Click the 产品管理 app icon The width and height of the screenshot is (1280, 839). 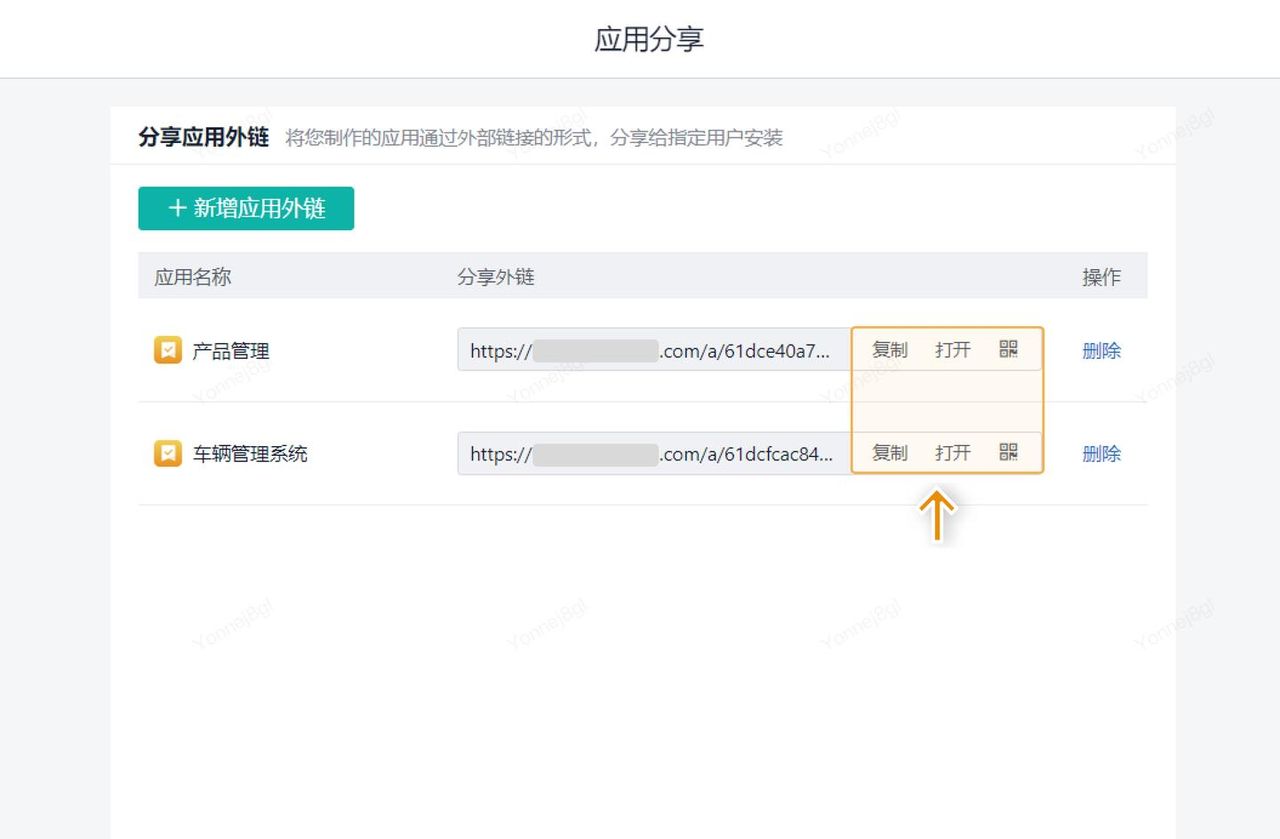(x=168, y=350)
